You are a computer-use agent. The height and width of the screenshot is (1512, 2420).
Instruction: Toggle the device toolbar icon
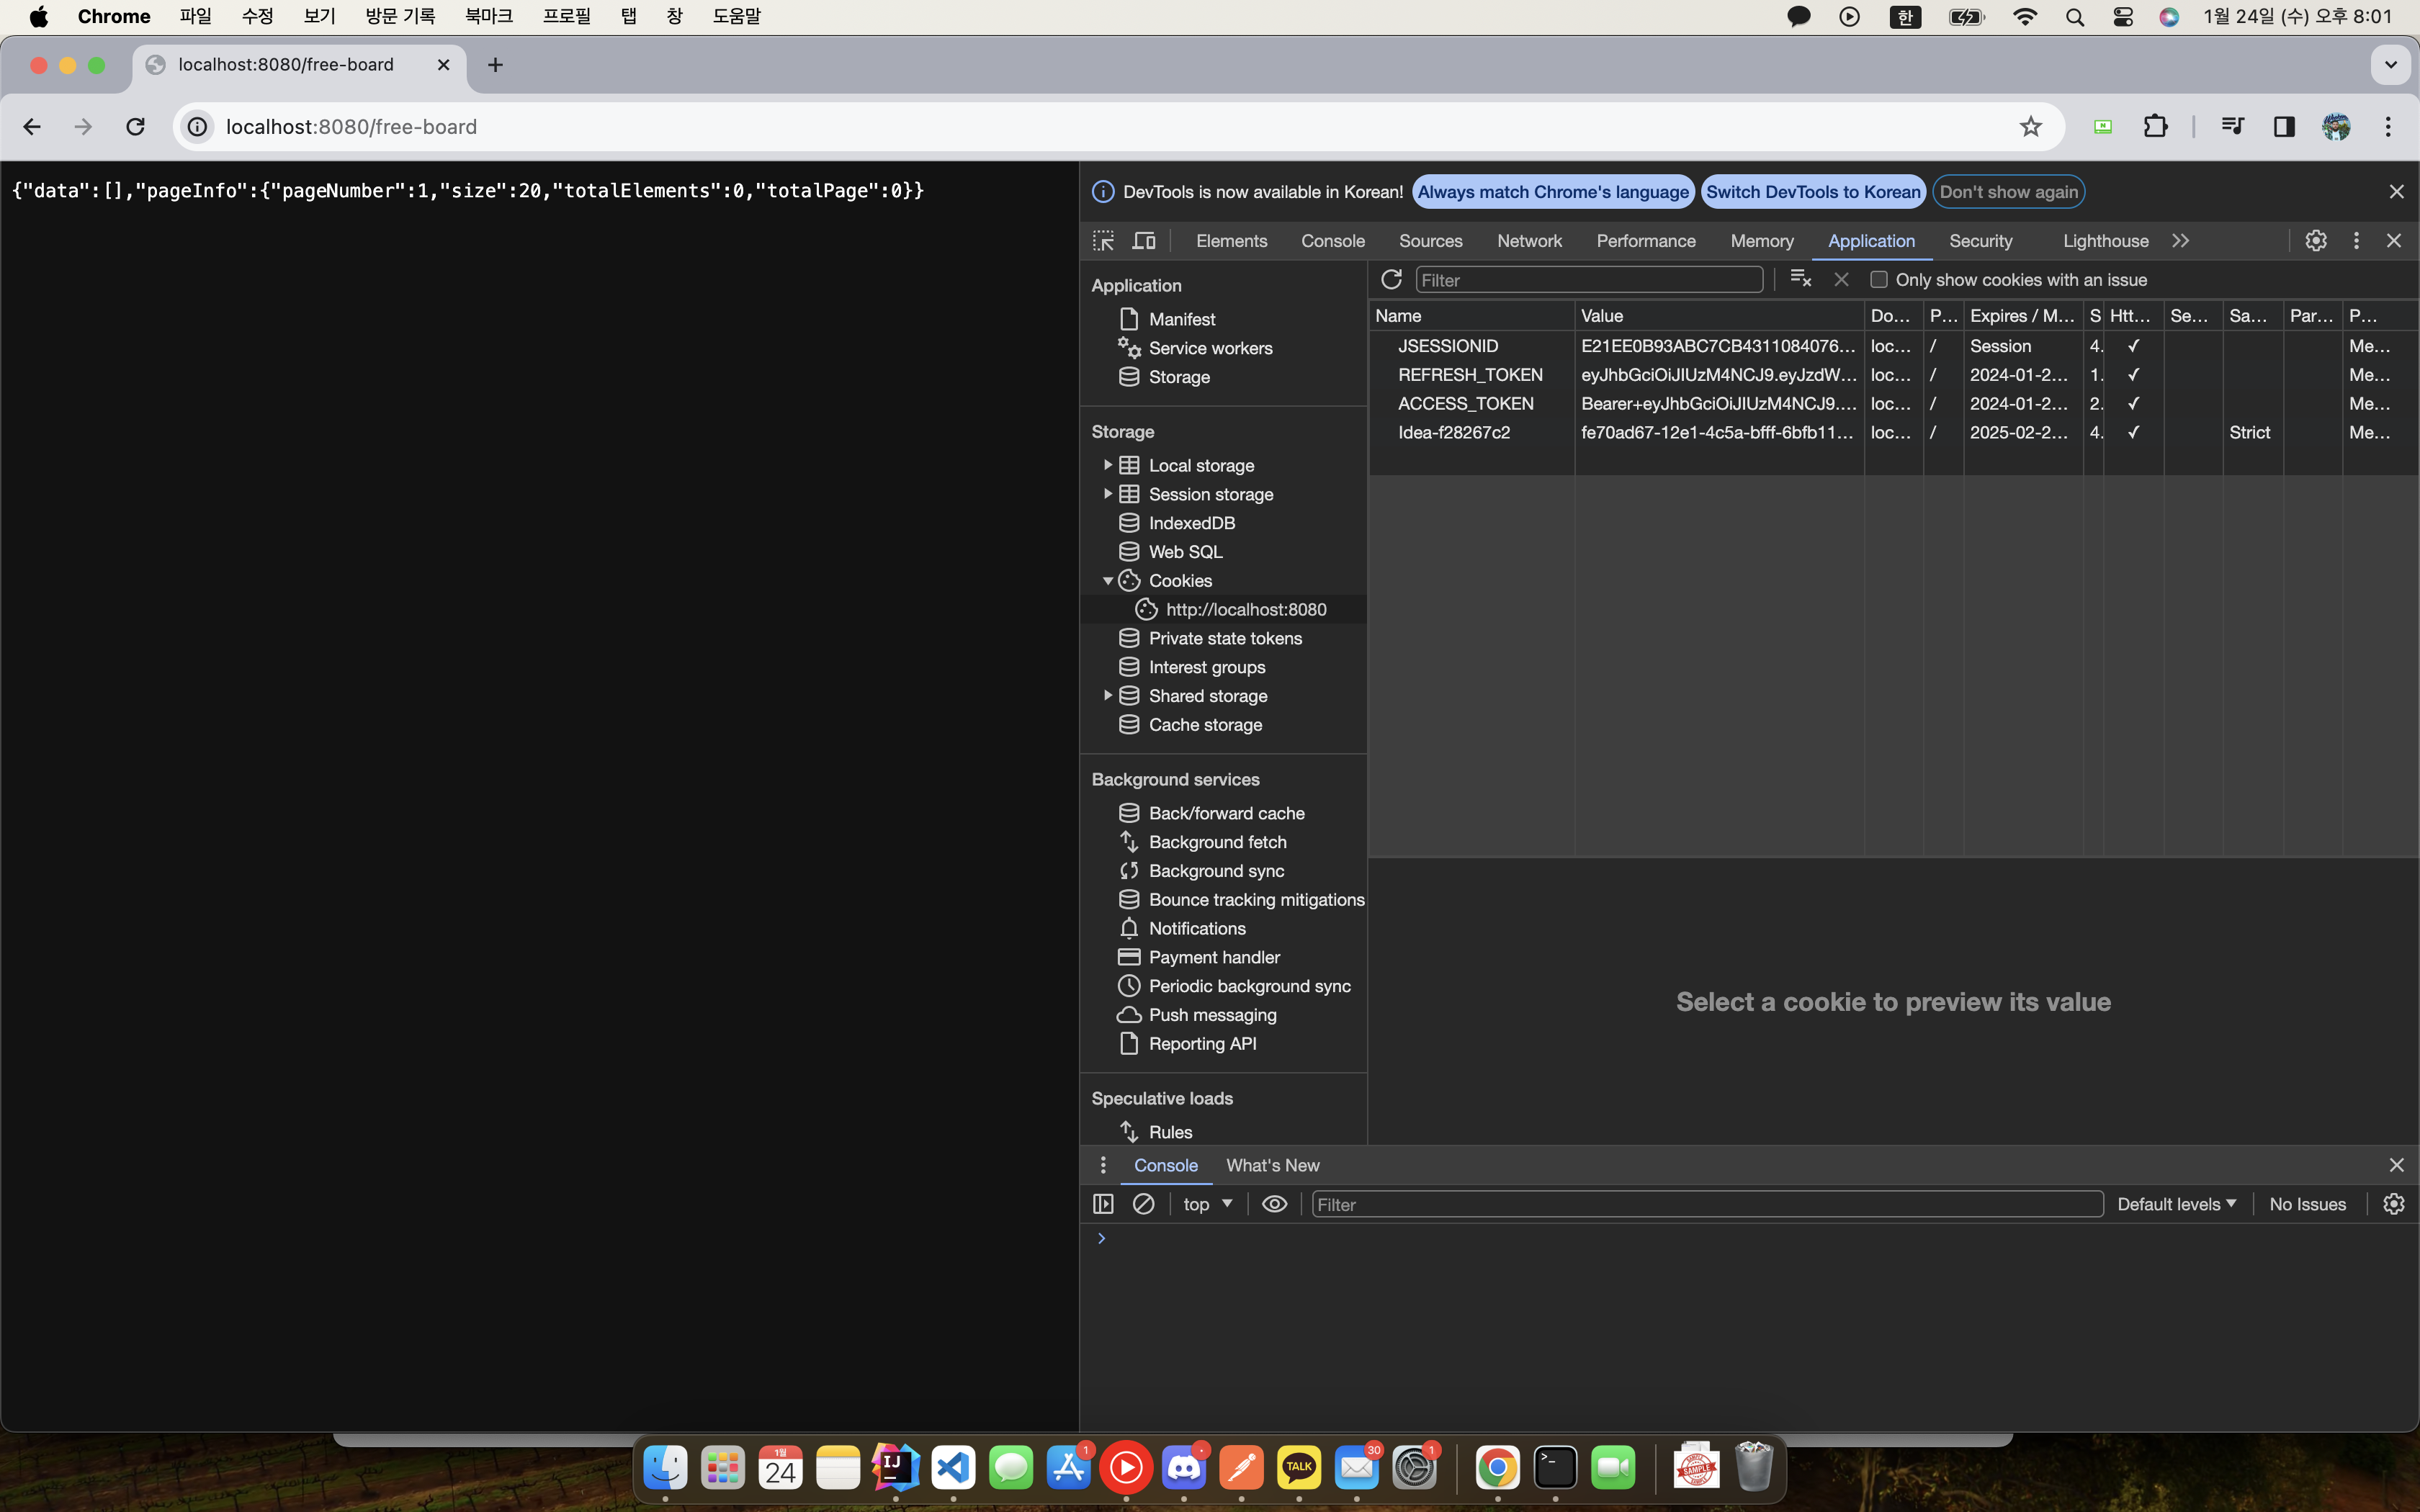(1144, 241)
